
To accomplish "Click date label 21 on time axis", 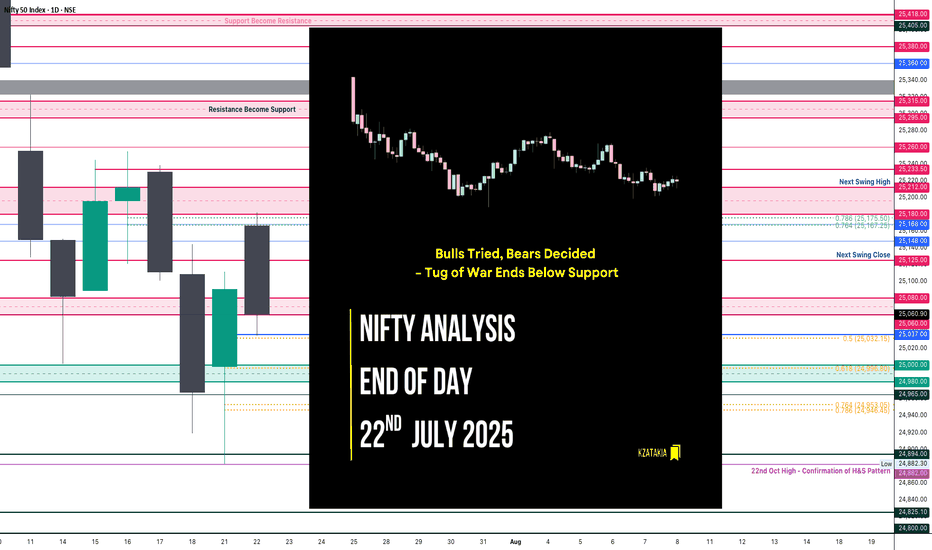I will [224, 542].
